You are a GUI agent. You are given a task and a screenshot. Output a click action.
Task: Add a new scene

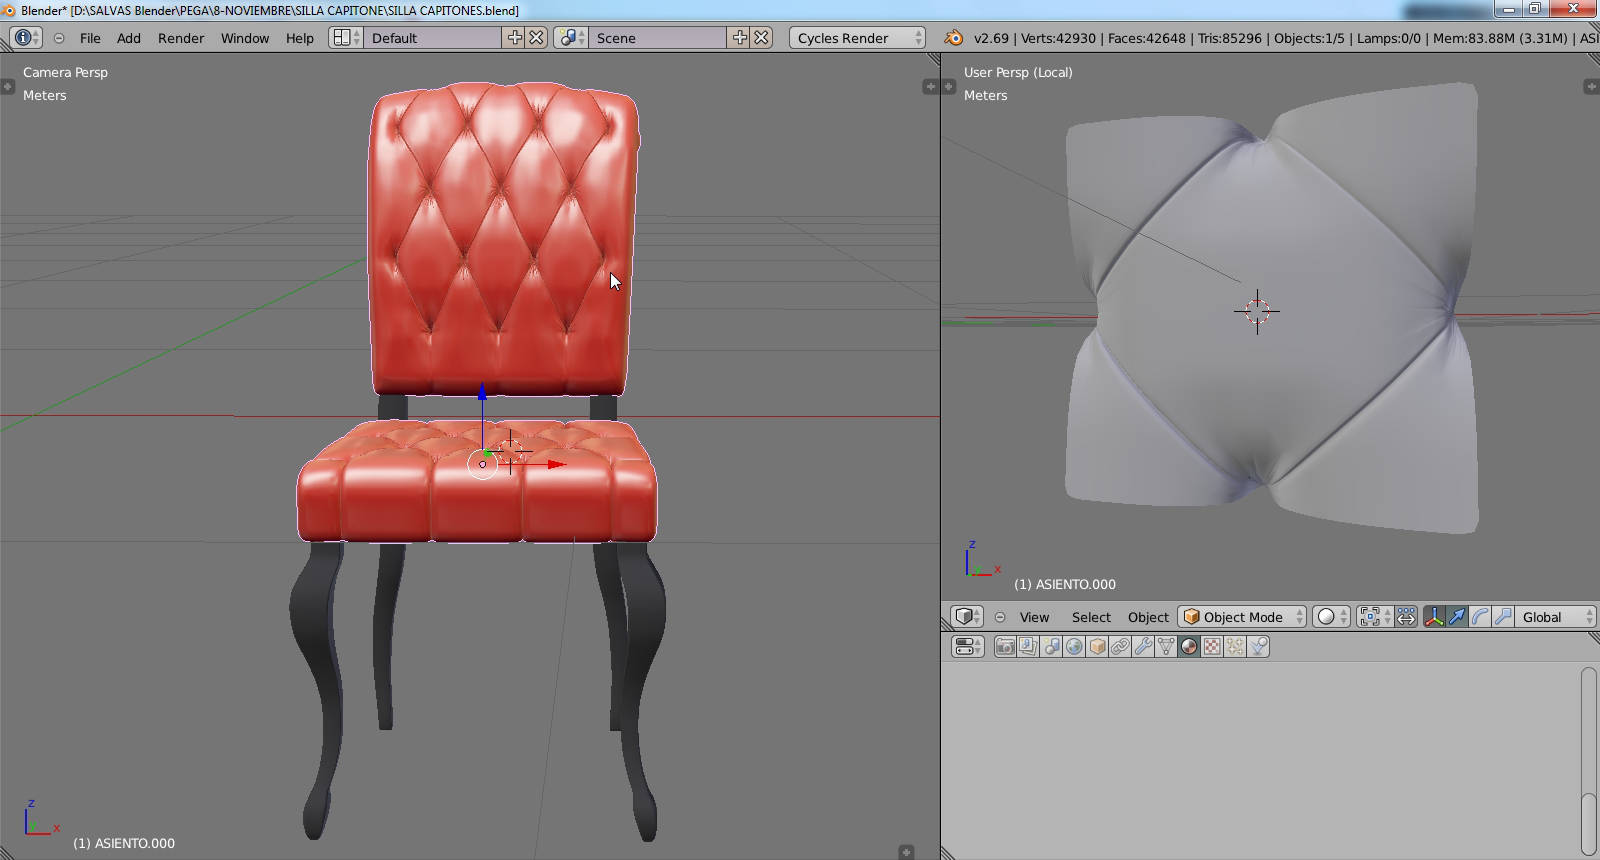point(740,38)
